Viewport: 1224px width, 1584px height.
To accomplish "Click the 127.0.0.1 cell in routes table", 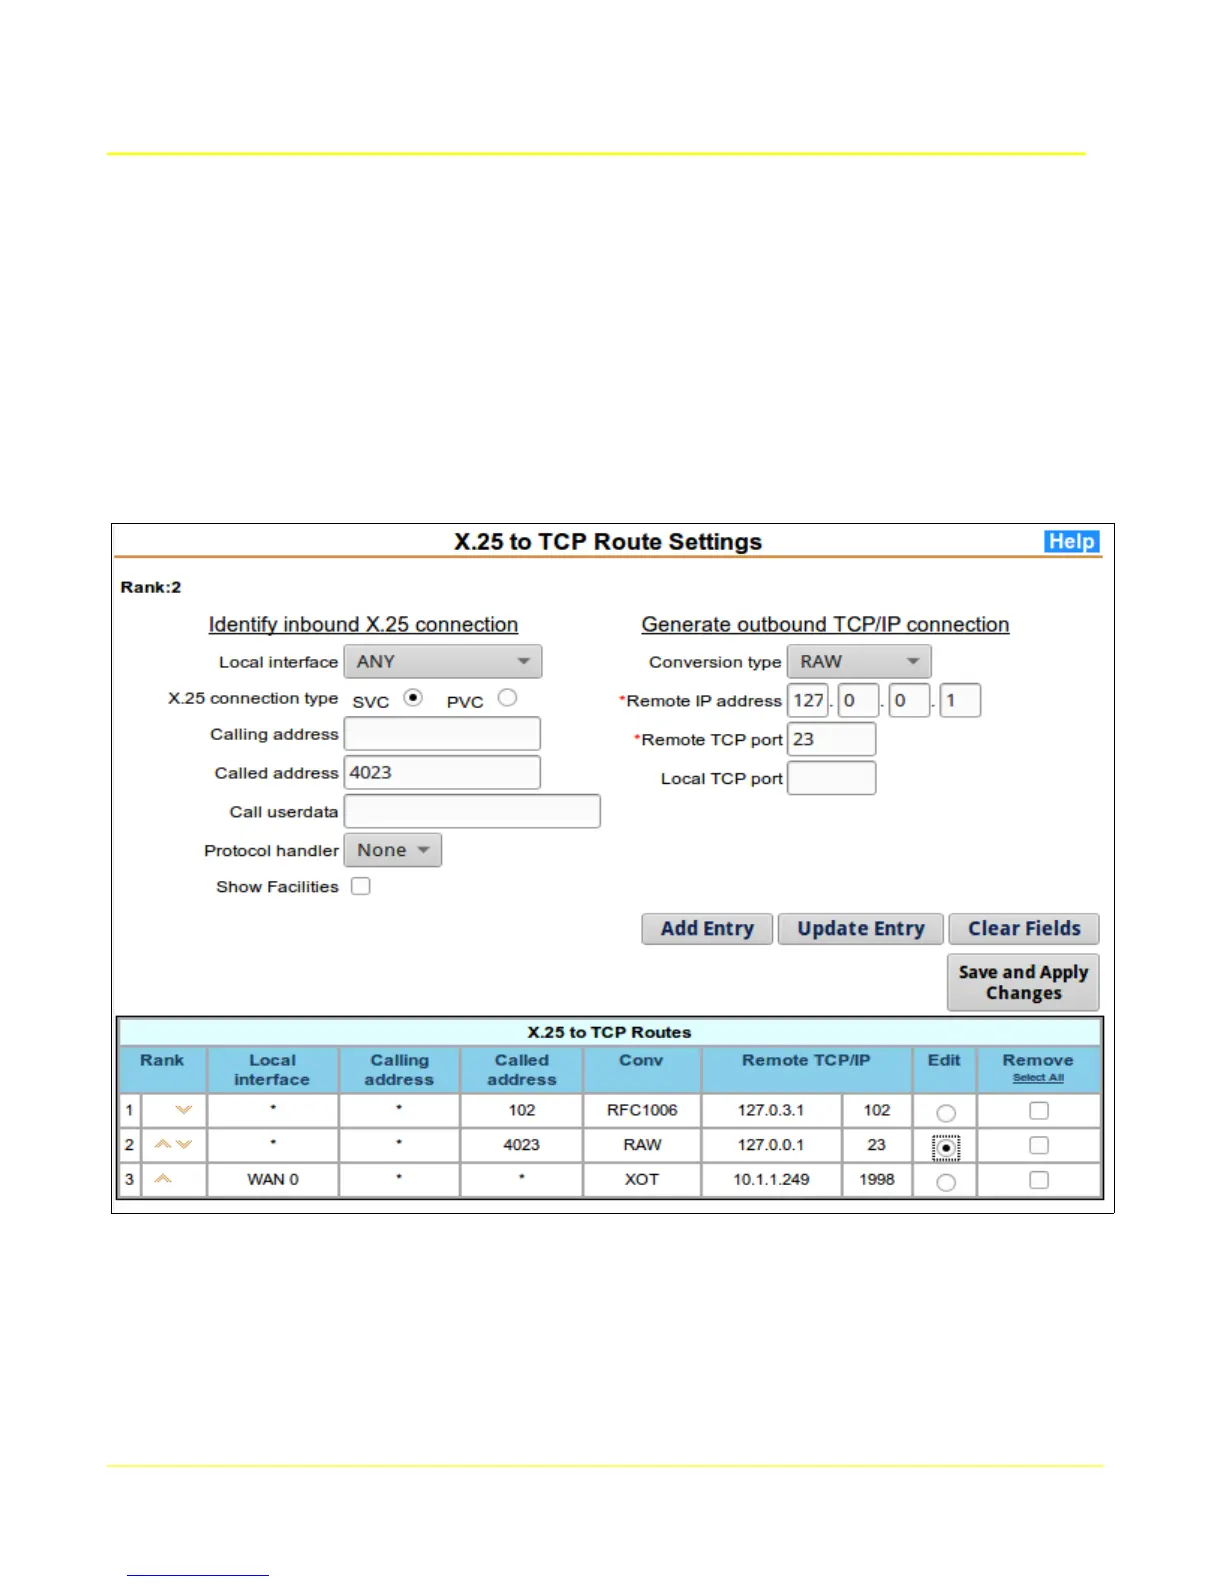I will point(771,1144).
